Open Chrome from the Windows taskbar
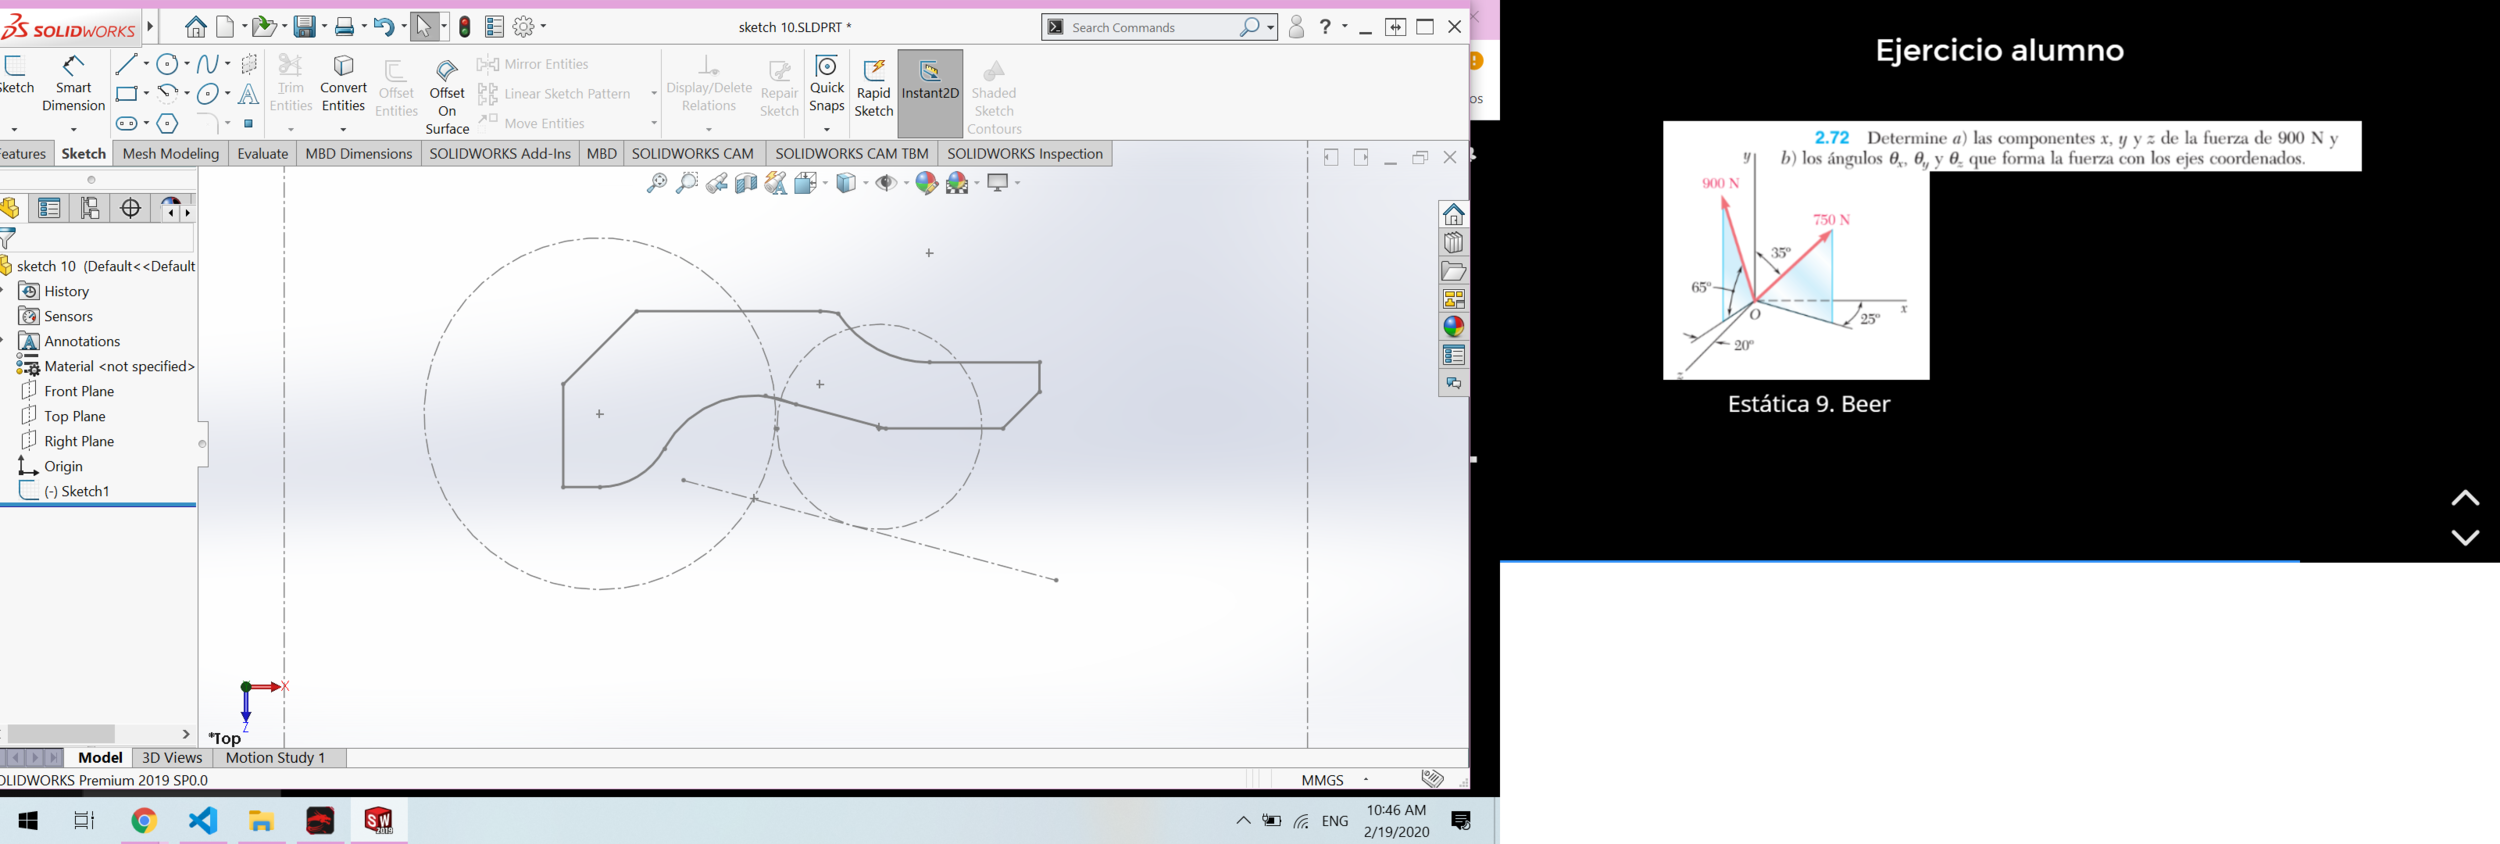This screenshot has width=2500, height=844. coord(144,821)
